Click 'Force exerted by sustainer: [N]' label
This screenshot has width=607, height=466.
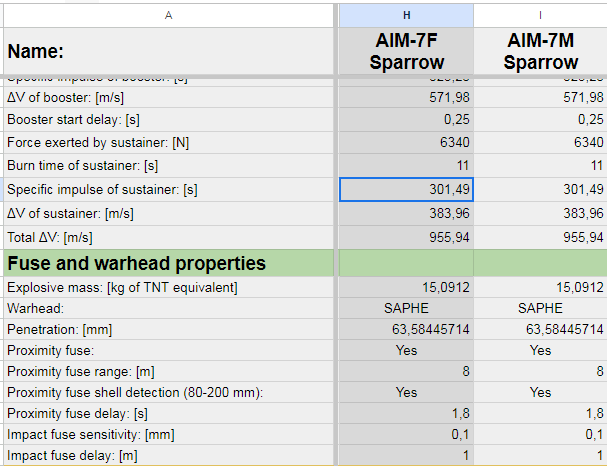98,142
